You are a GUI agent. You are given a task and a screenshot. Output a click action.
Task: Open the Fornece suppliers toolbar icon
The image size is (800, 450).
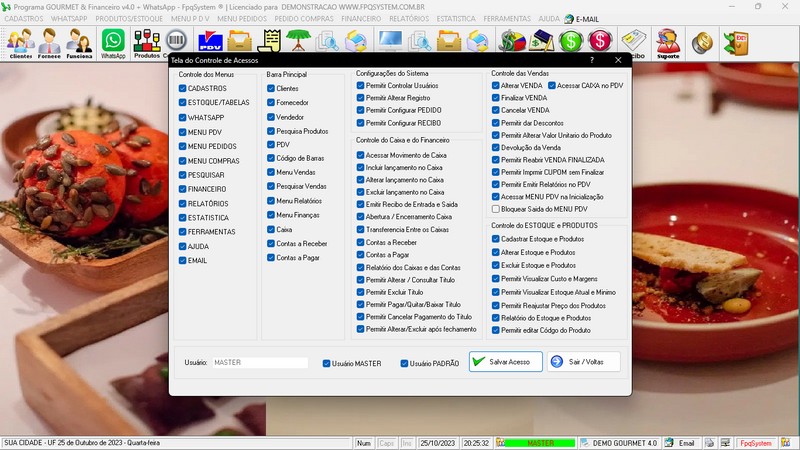click(x=49, y=43)
